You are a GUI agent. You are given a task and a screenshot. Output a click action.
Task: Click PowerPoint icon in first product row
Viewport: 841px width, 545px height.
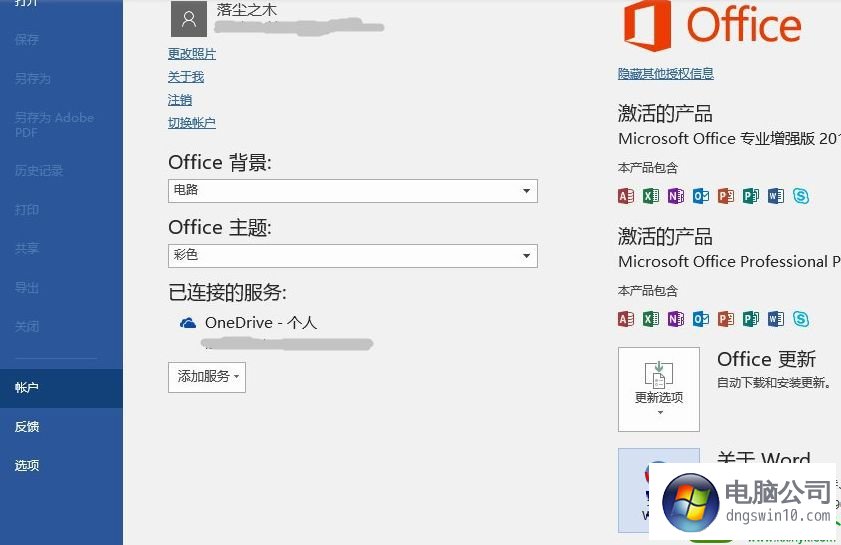(x=726, y=196)
